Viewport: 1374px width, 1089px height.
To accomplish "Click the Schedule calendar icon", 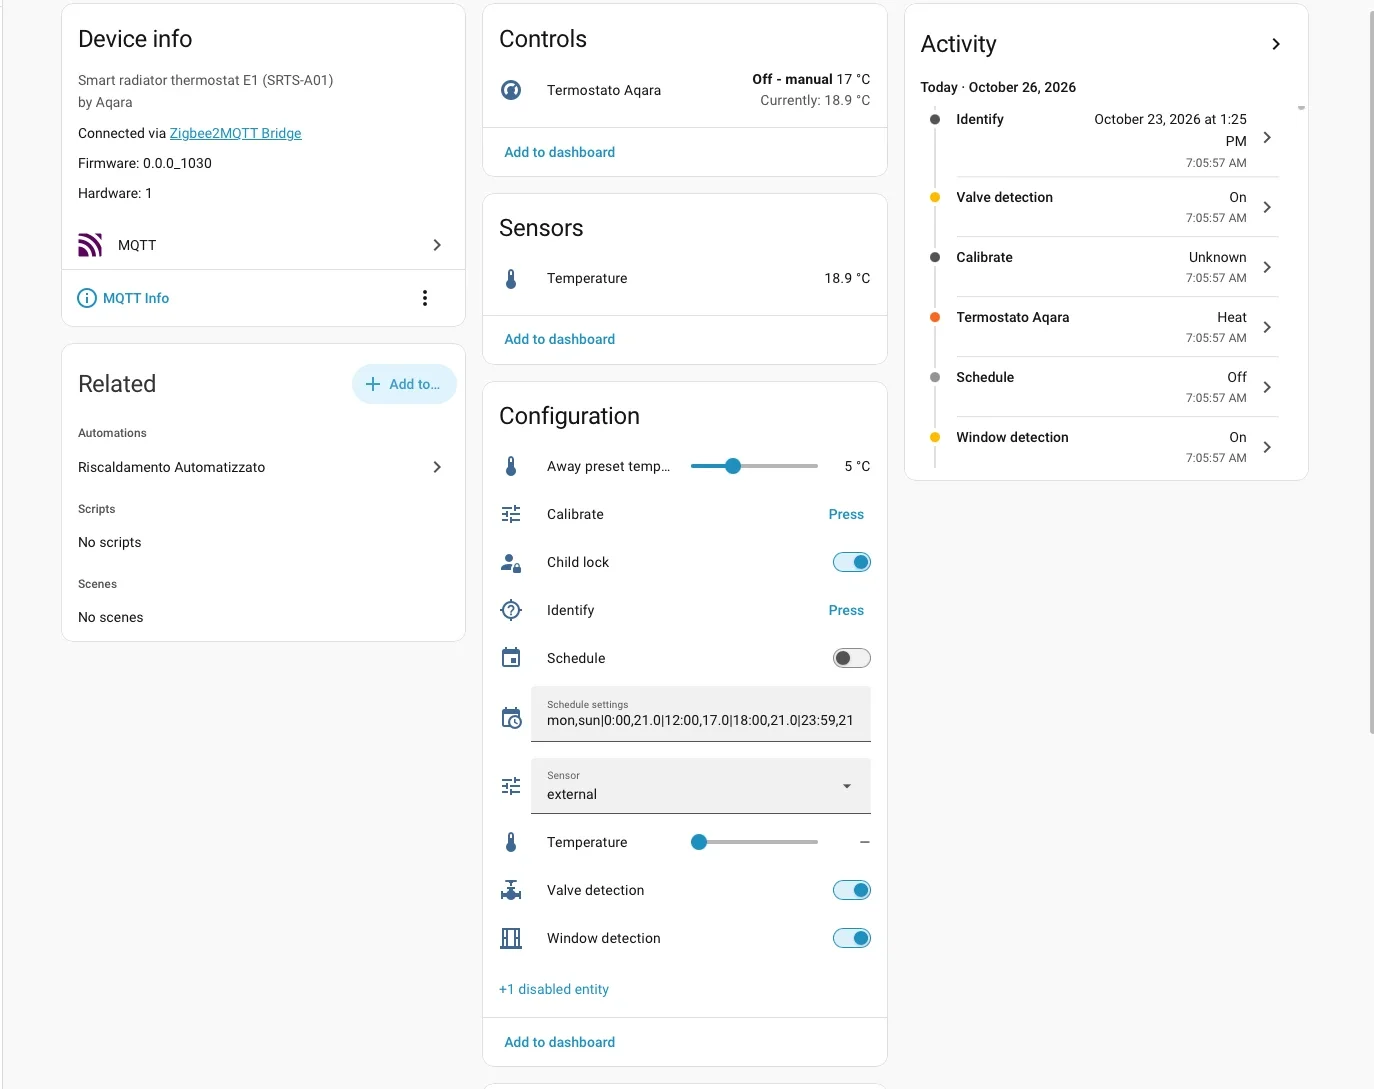I will click(x=511, y=658).
